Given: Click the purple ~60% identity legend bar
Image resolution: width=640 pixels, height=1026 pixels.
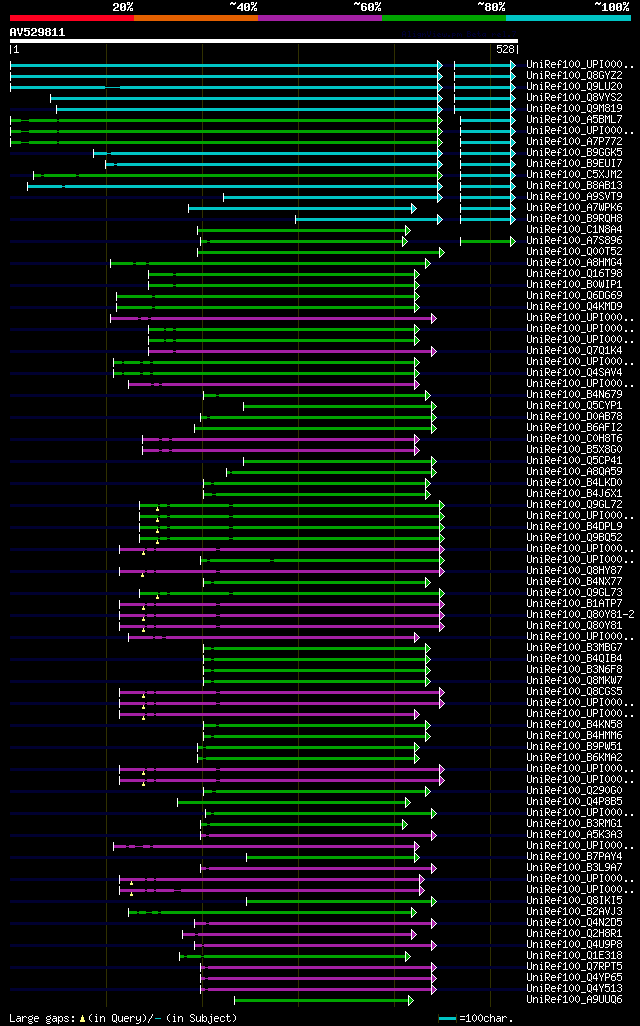Looking at the screenshot, I should tap(320, 18).
